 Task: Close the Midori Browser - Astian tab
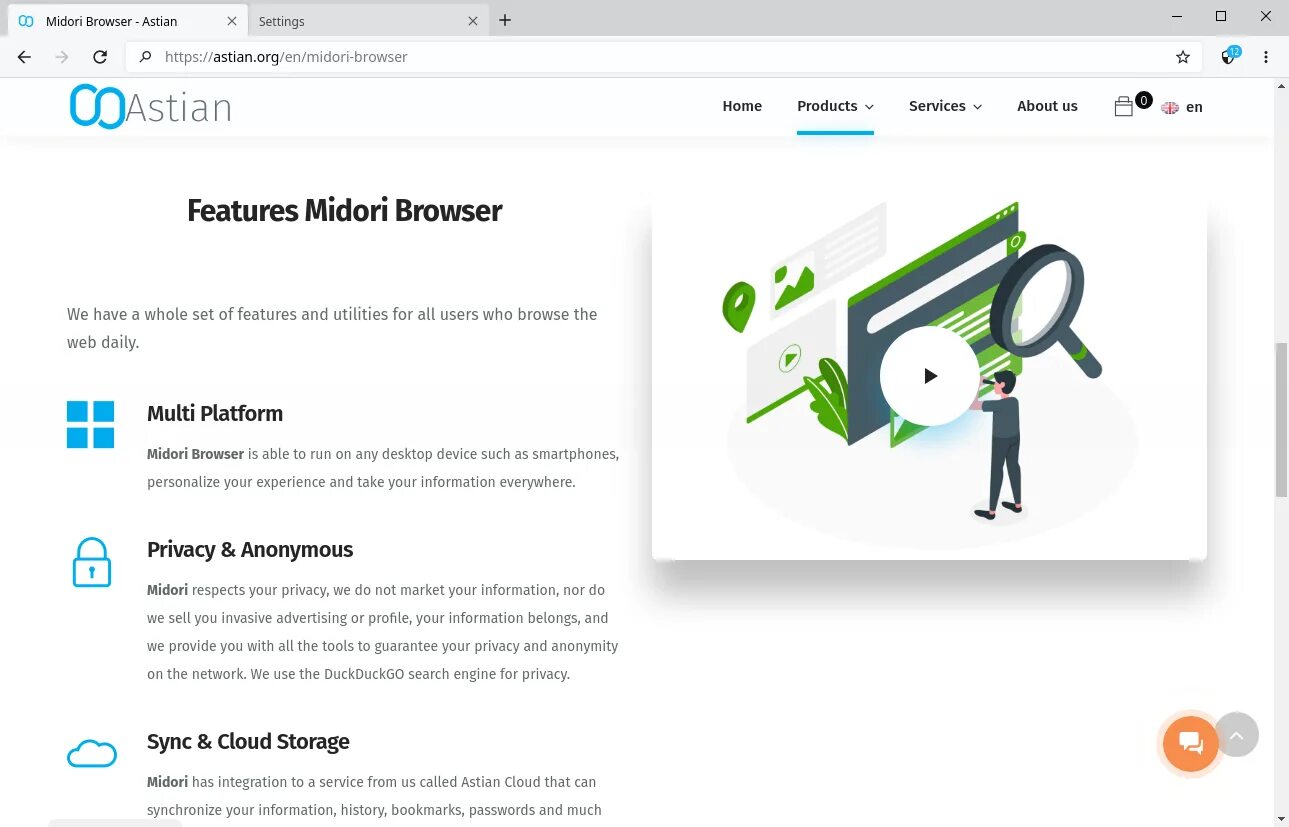(232, 21)
